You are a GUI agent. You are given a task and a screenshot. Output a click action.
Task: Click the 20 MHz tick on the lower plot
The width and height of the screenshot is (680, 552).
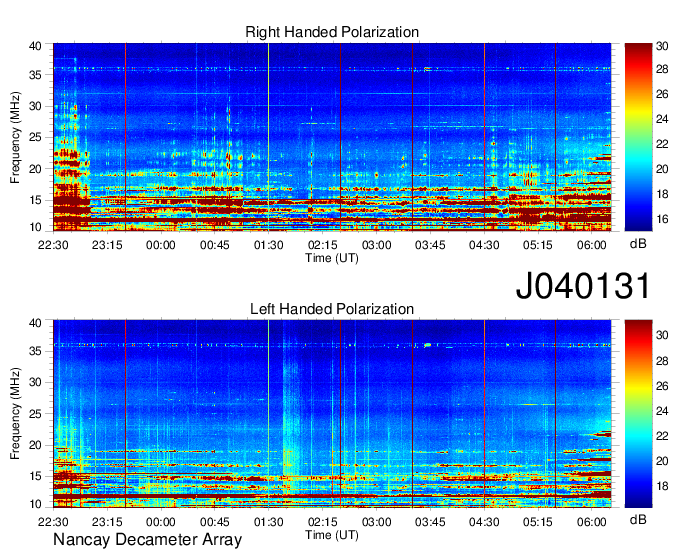(35, 445)
